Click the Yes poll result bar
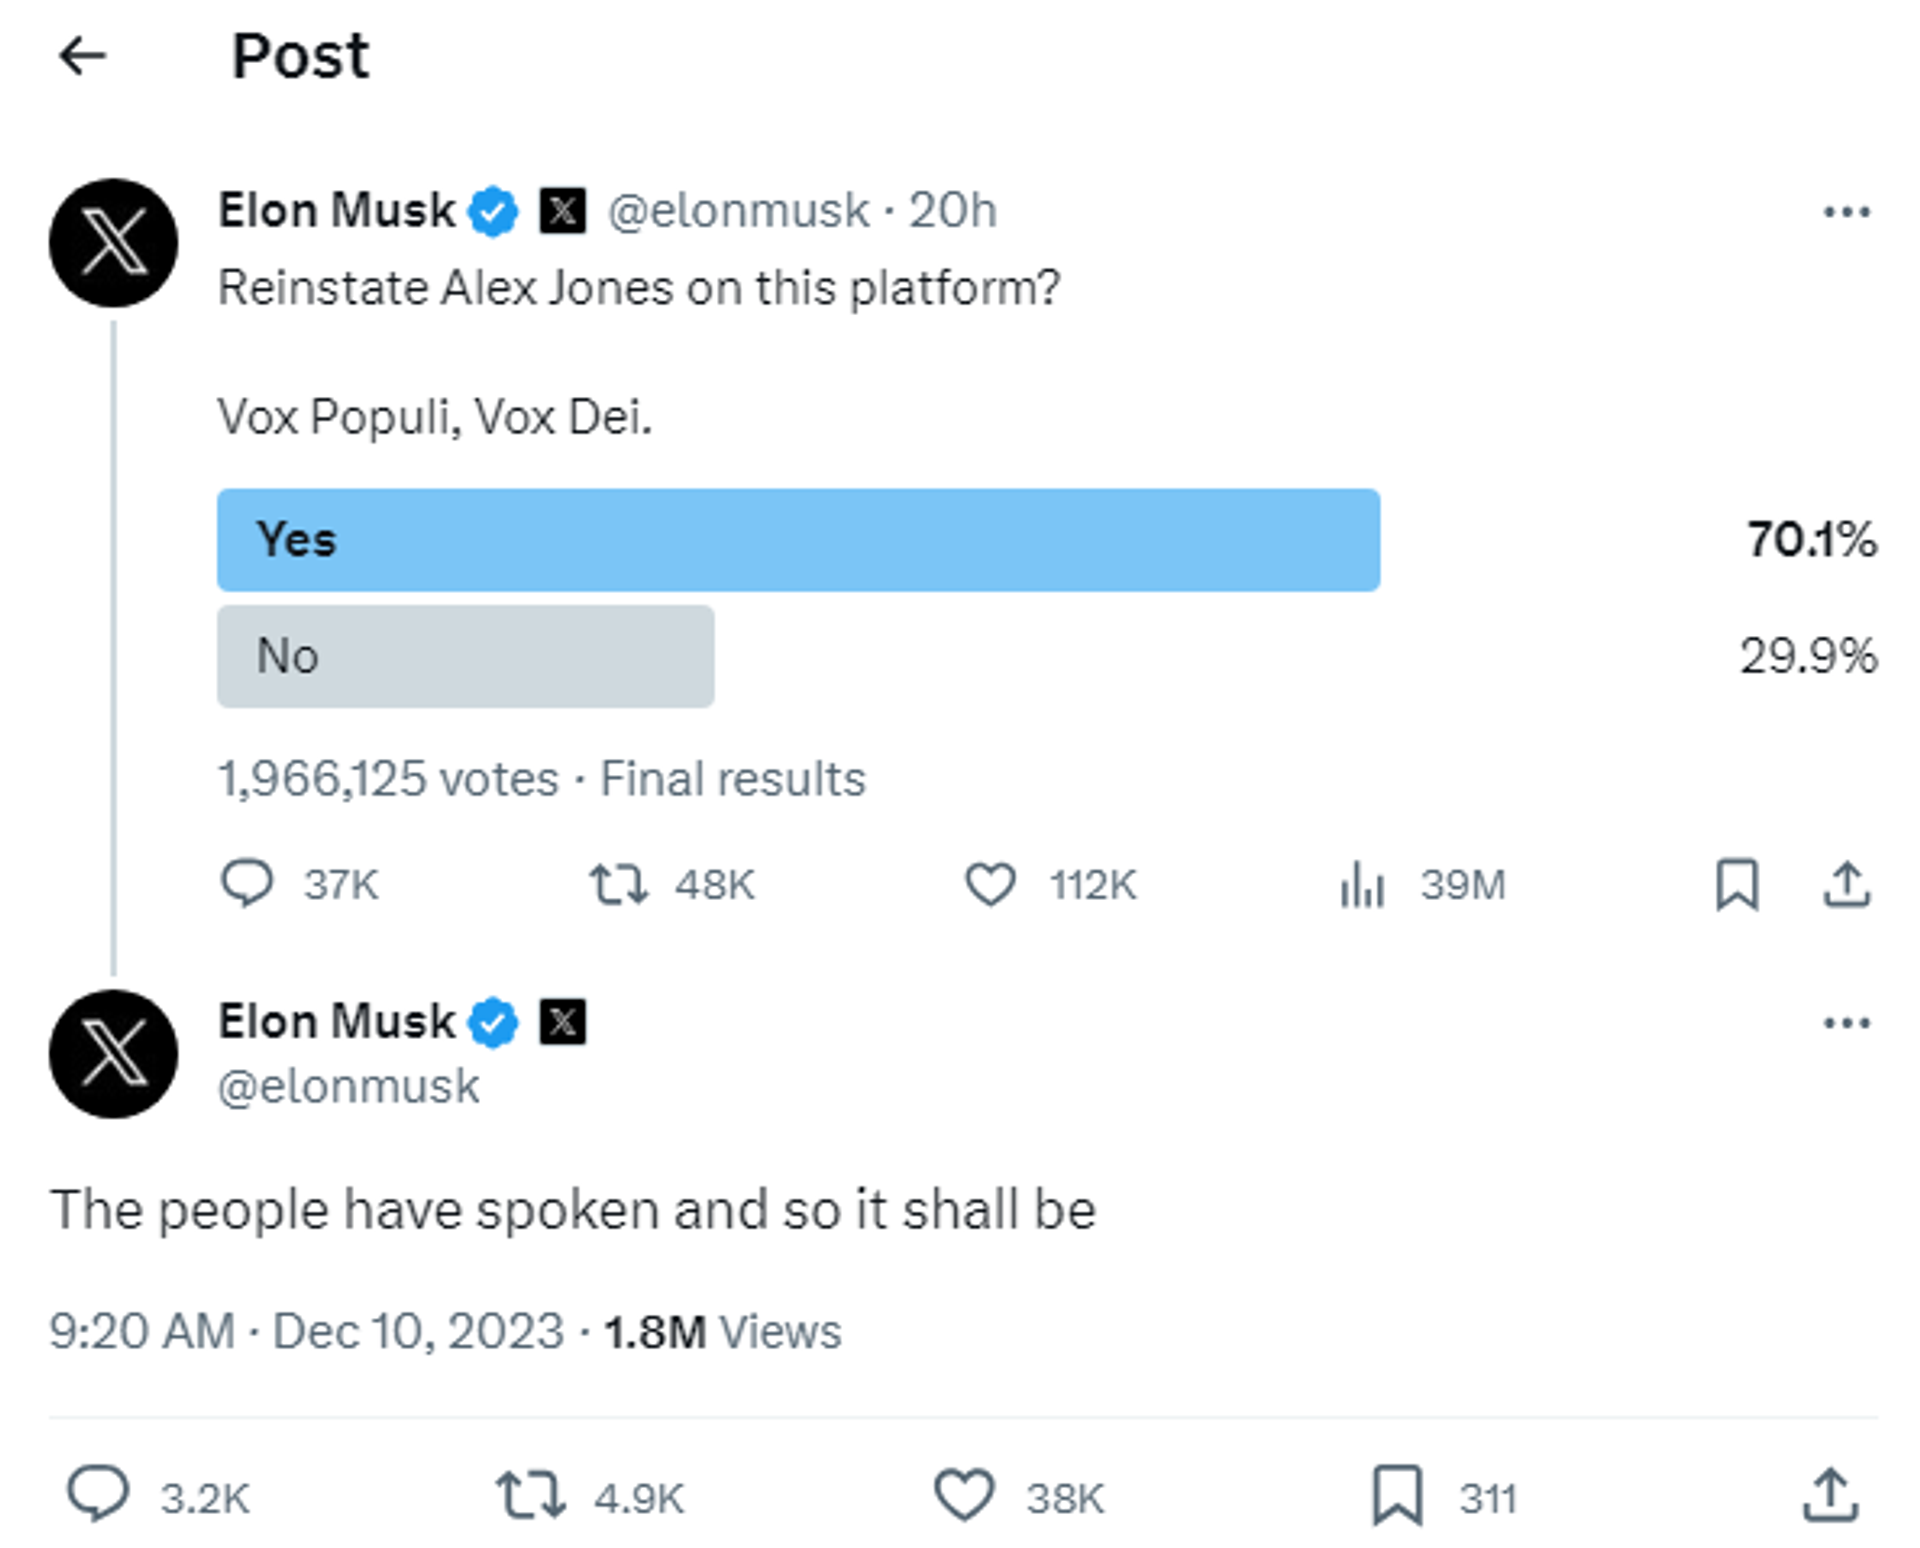Screen dimensions: 1920x1548 click(x=798, y=540)
